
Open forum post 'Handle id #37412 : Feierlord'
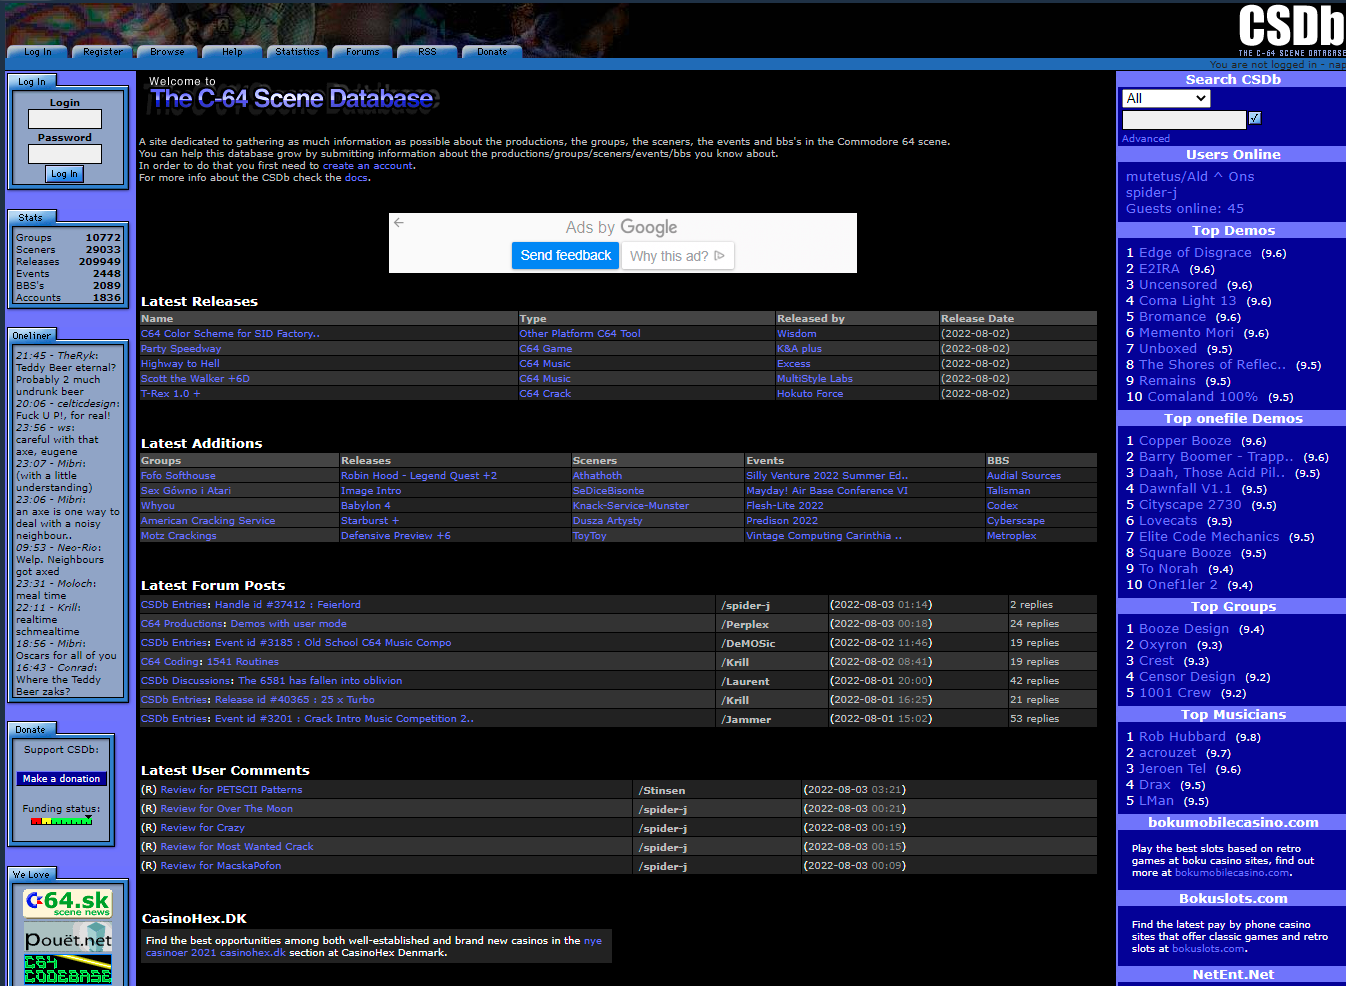[288, 605]
